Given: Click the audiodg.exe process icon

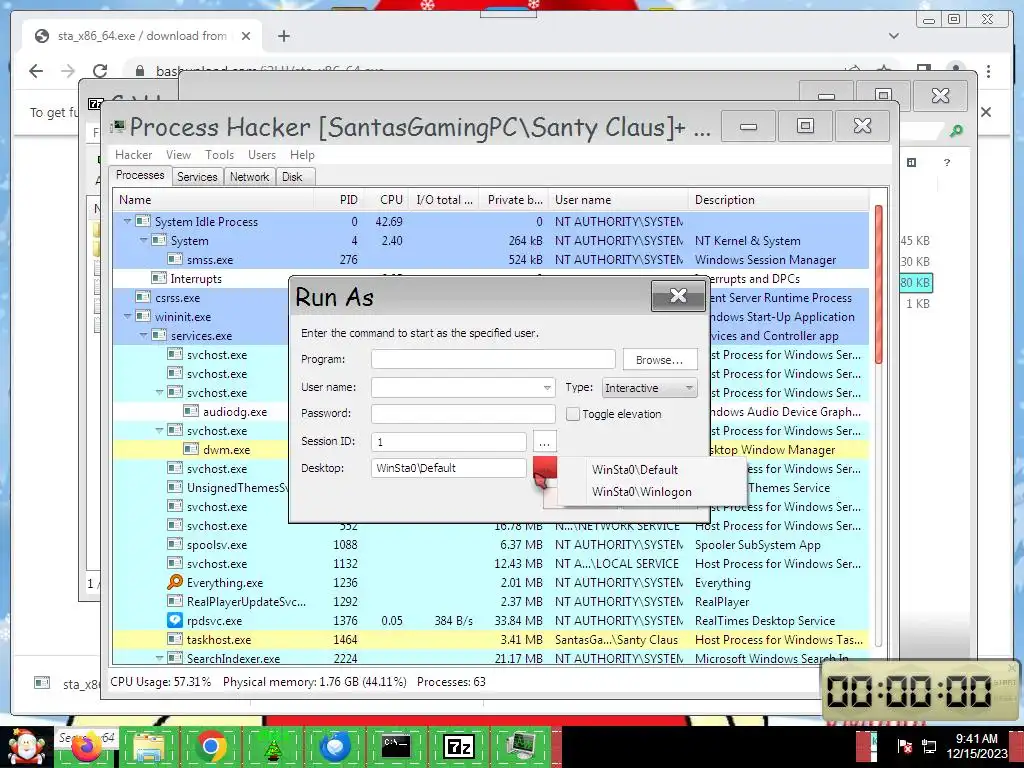Looking at the screenshot, I should tap(191, 411).
